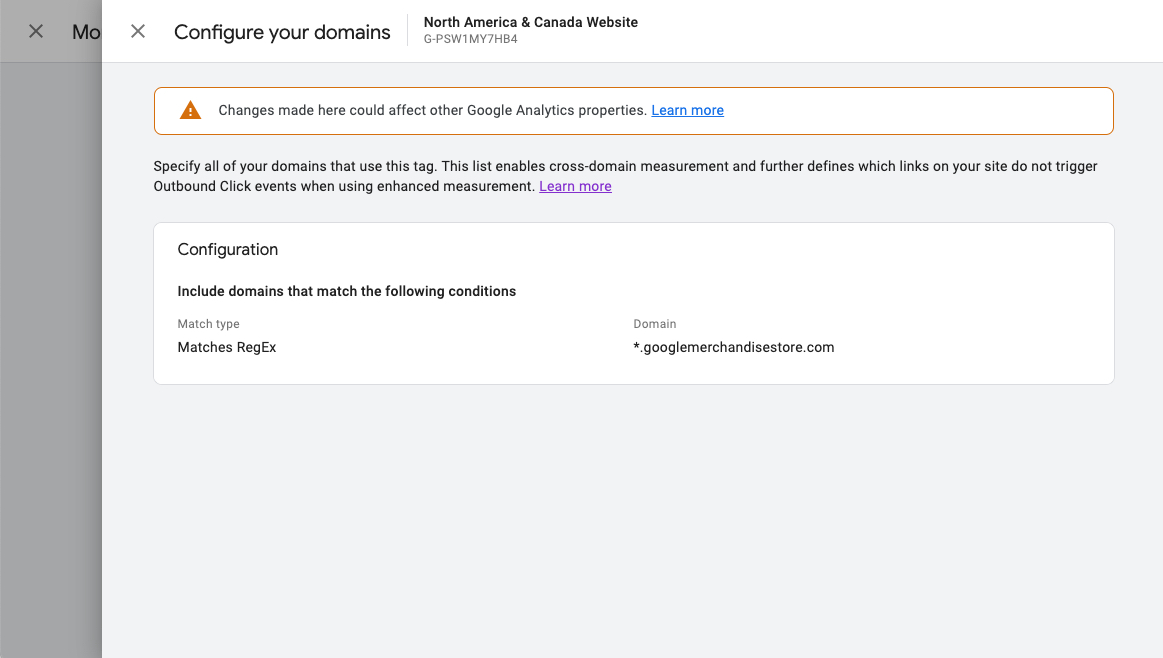Click the Configuration card heading
This screenshot has height=658, width=1163.
pos(228,250)
